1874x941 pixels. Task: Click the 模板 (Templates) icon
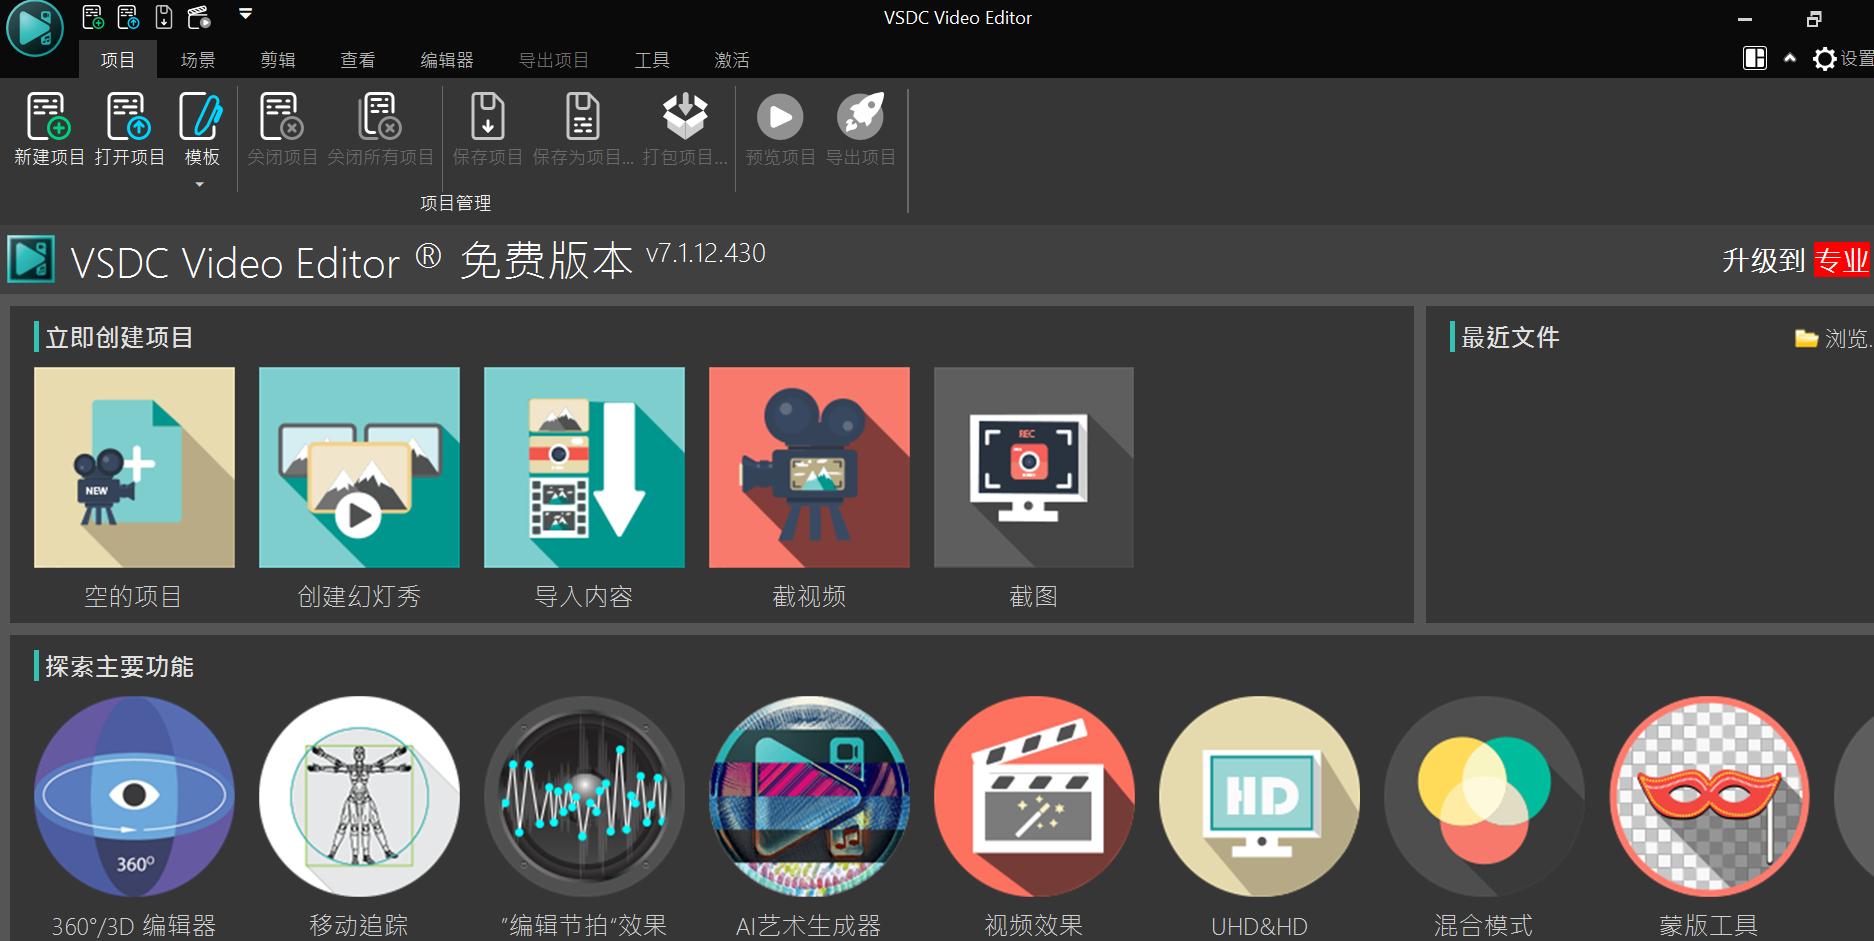click(x=201, y=117)
